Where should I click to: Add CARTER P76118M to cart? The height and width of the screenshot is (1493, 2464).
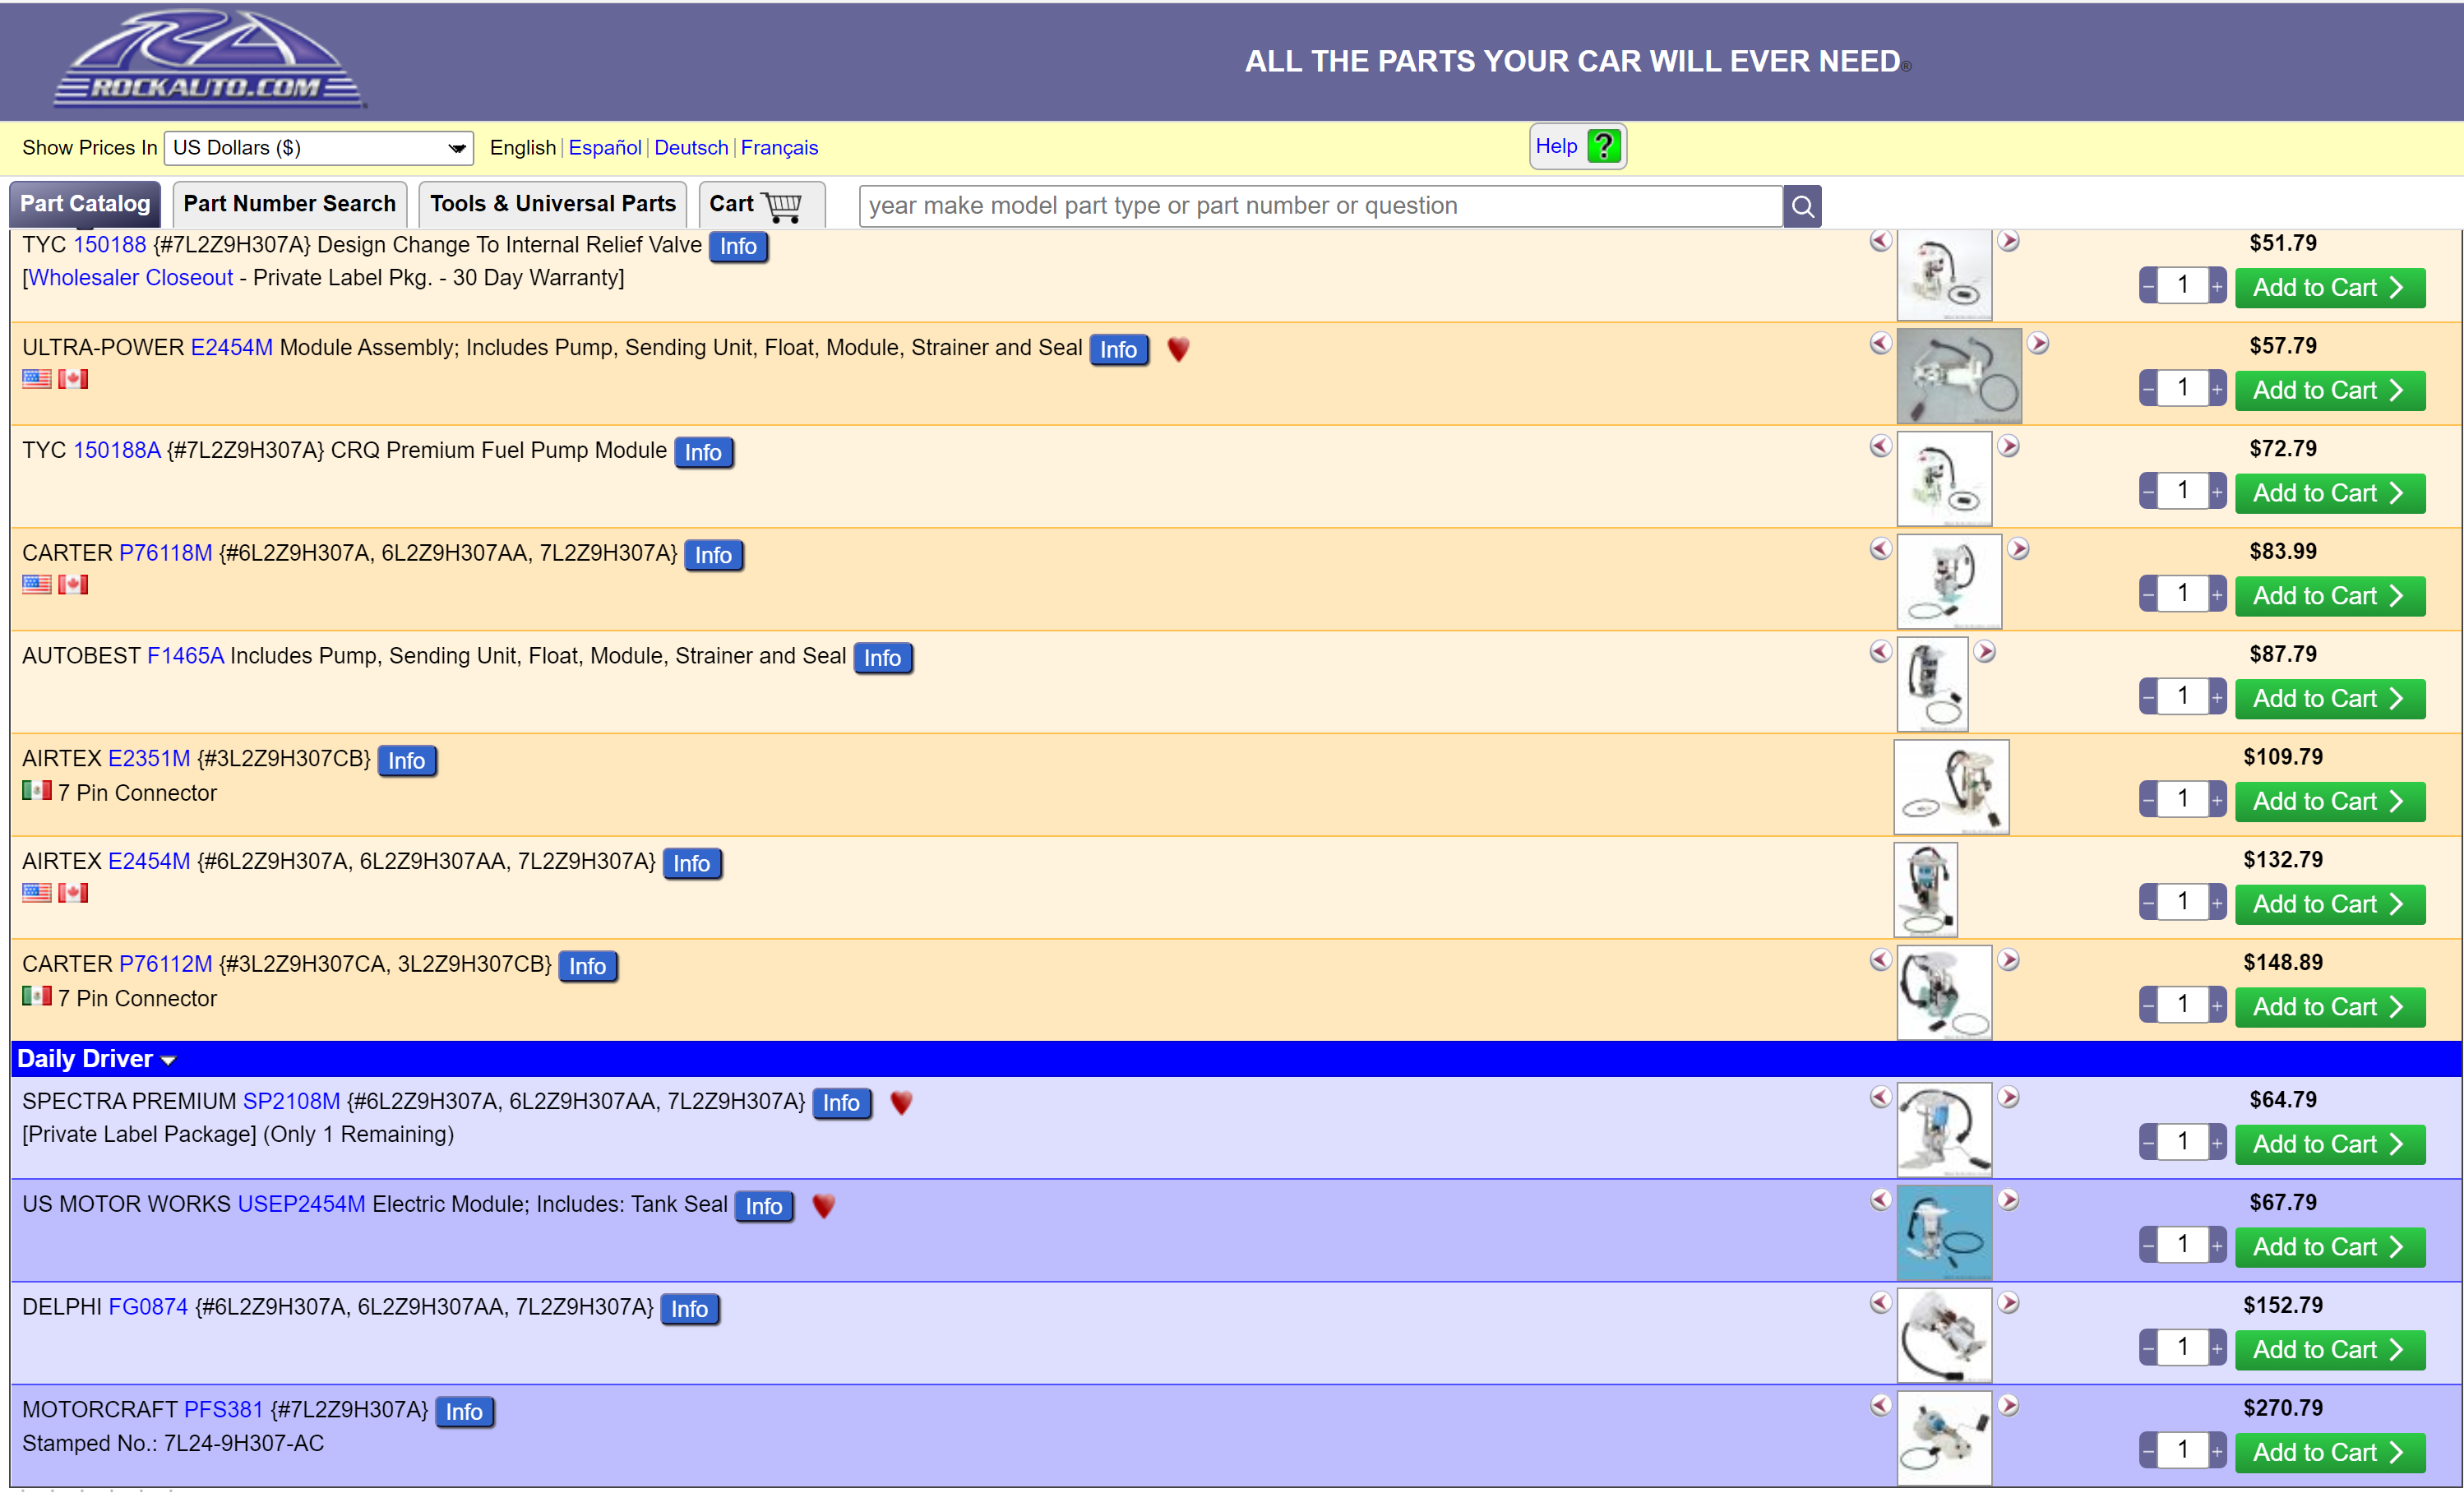2330,596
